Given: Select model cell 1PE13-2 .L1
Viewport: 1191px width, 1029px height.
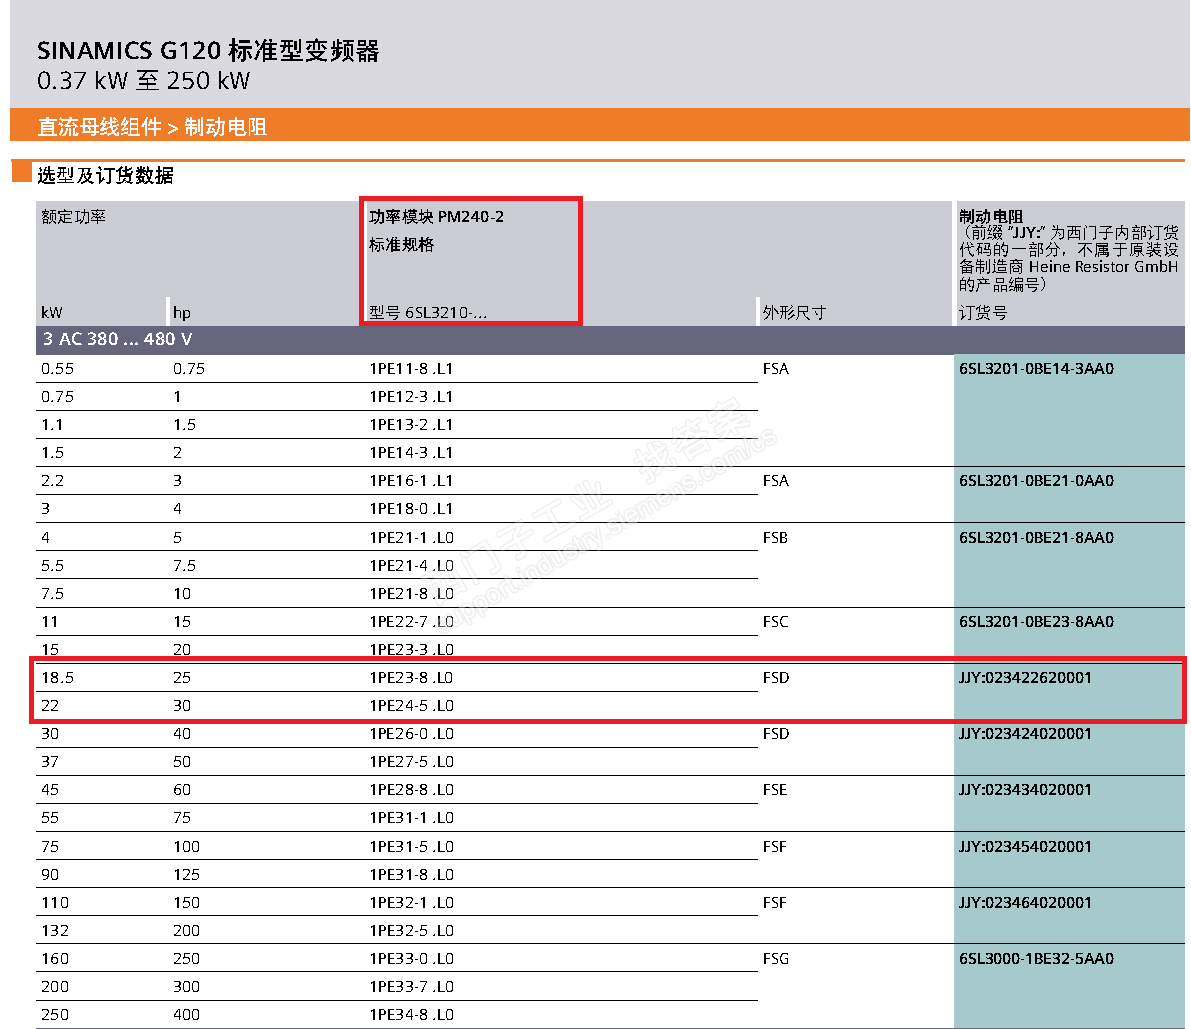Looking at the screenshot, I should [411, 425].
